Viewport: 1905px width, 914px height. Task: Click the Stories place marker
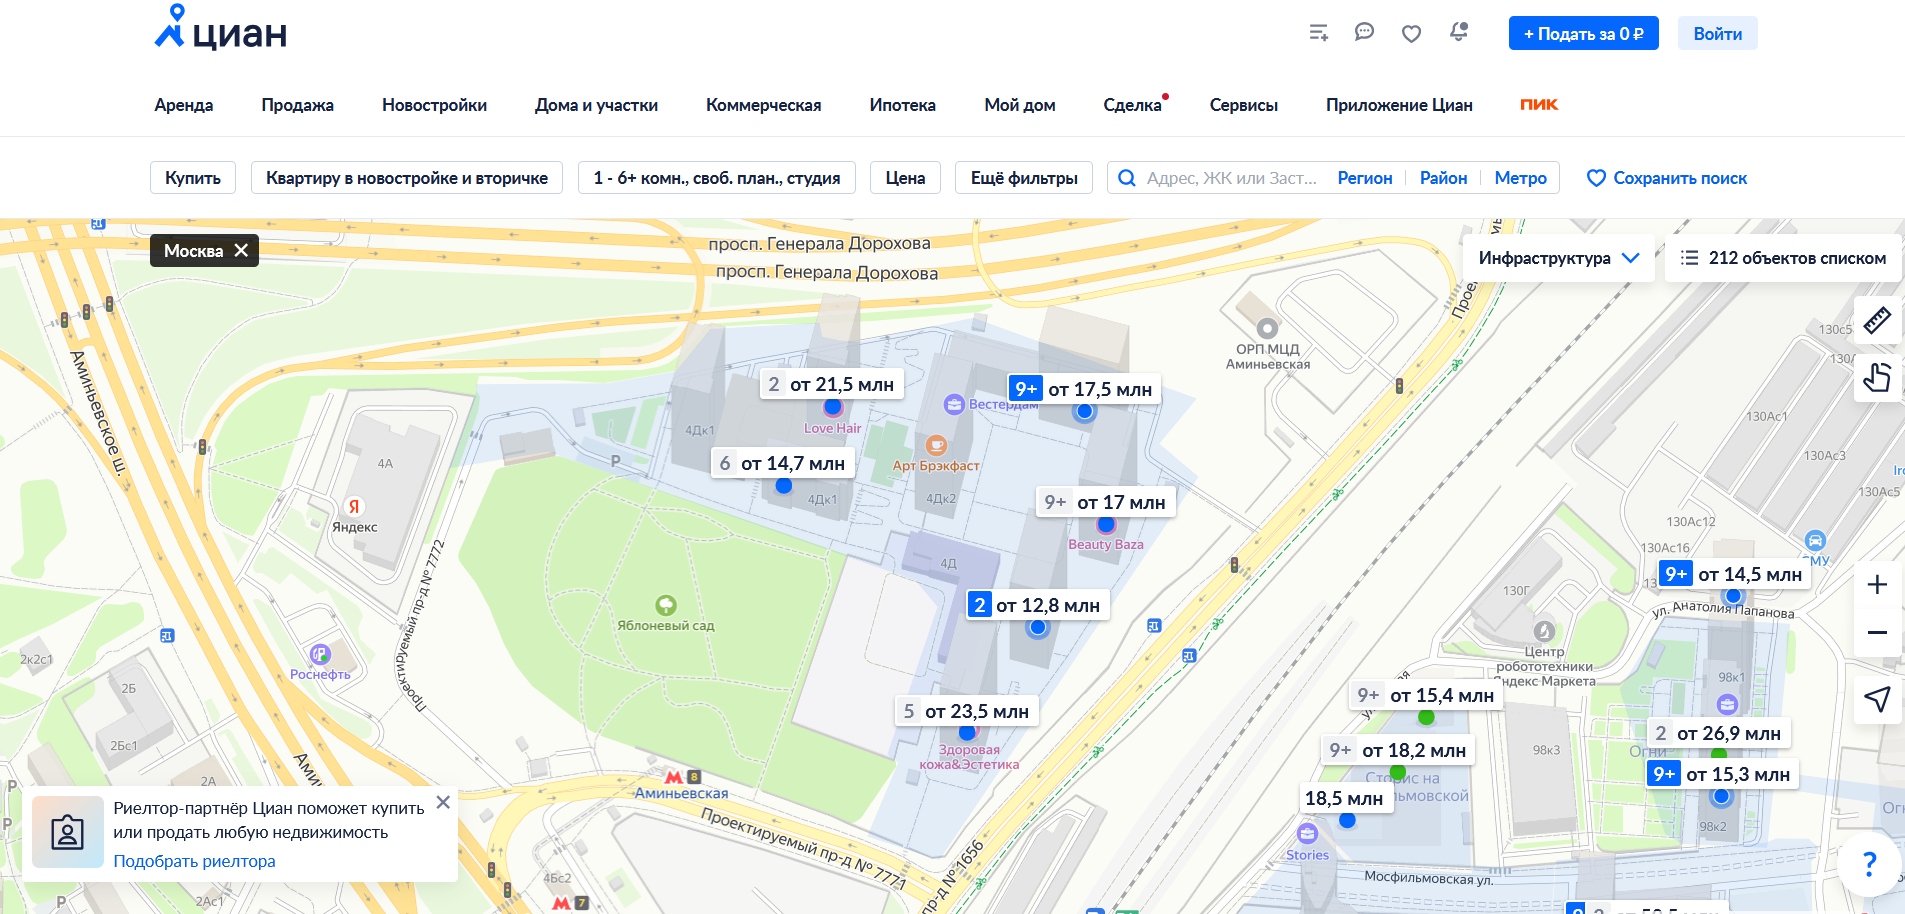pos(1307,833)
